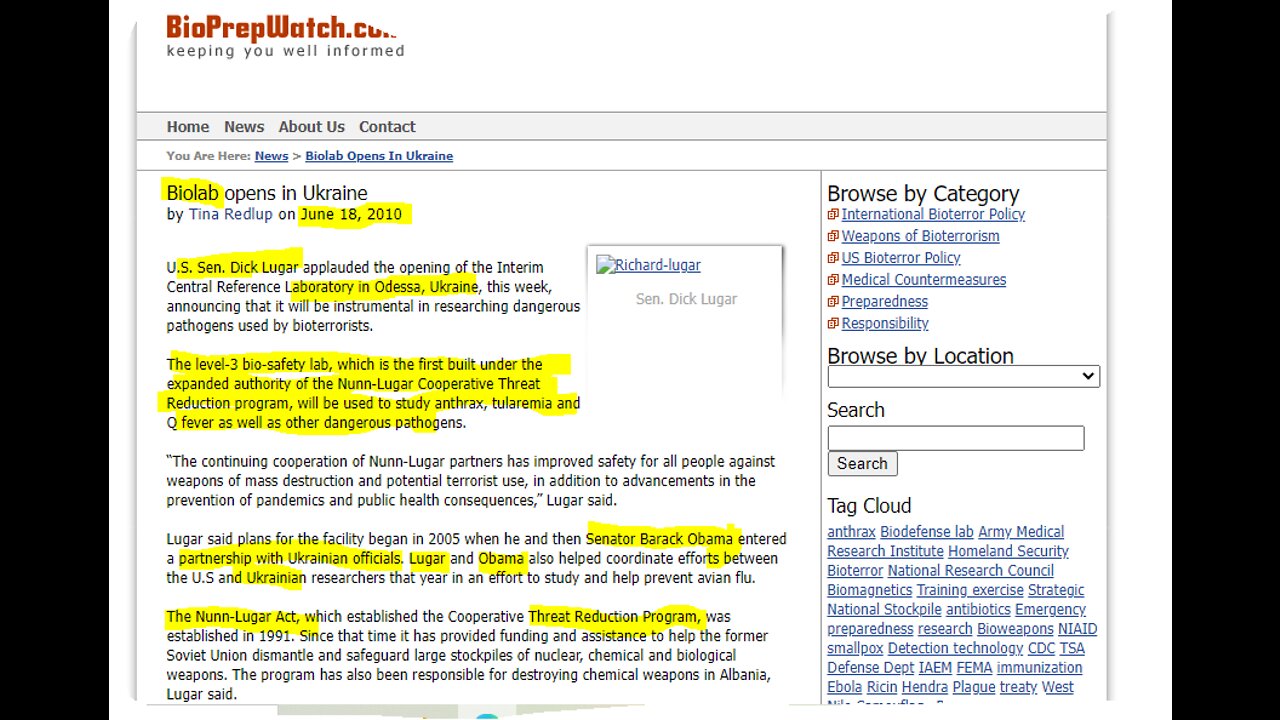Select the Plague tag
Viewport: 1280px width, 720px height.
pos(973,687)
